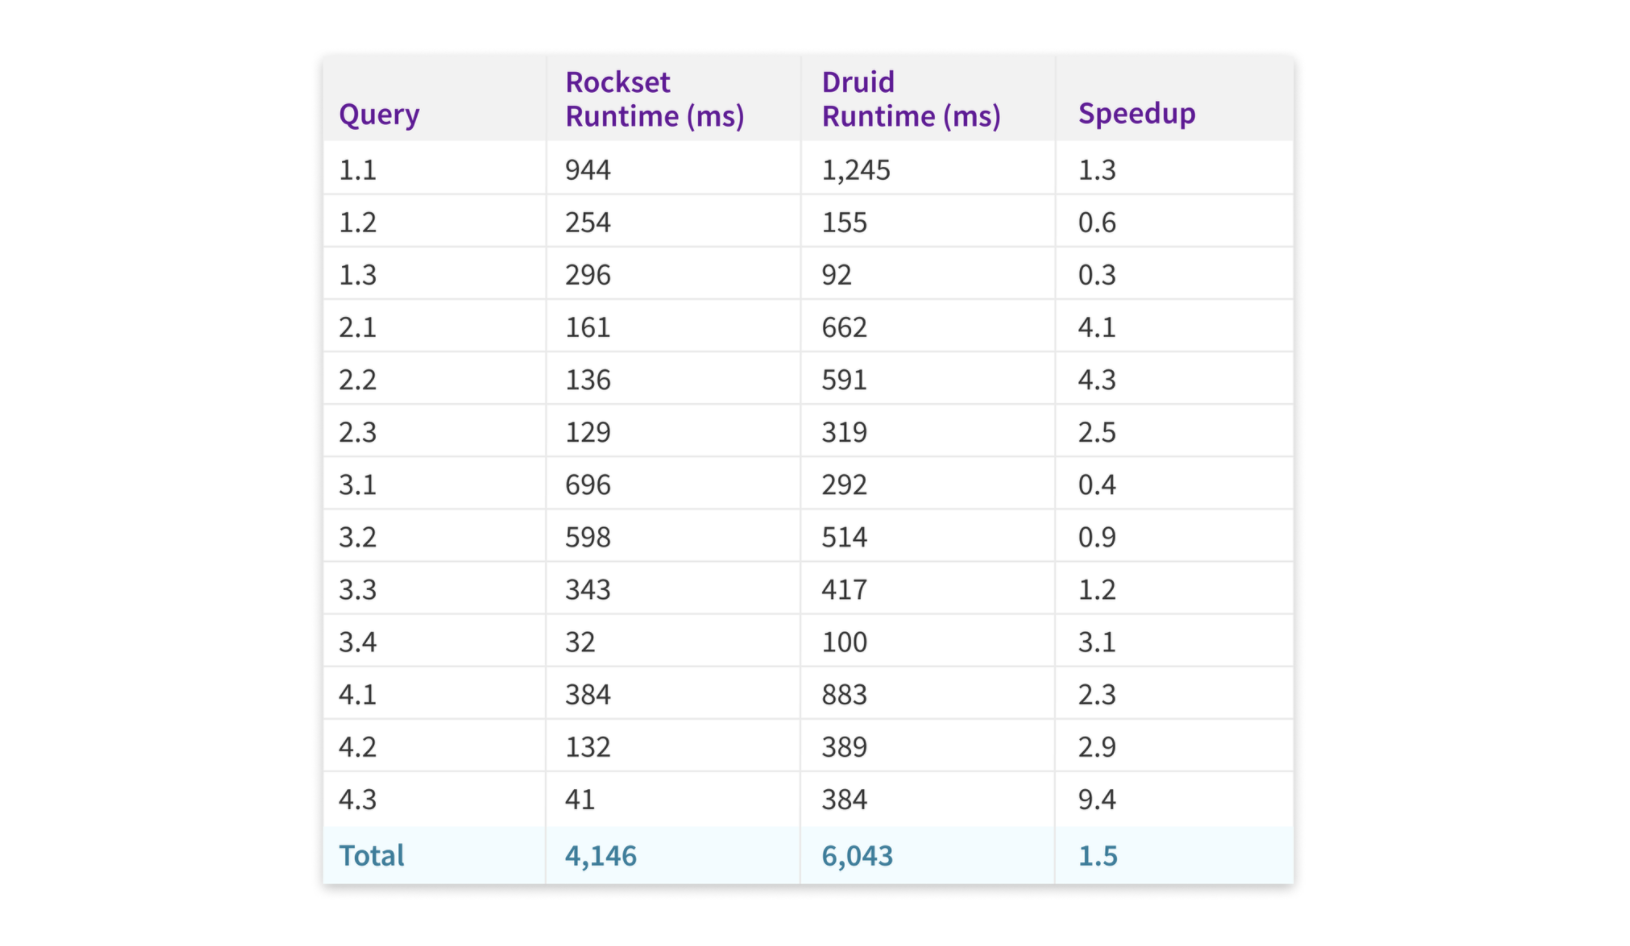Image resolution: width=1630 pixels, height=946 pixels.
Task: Select the speedup value 3.1 in row 3.4
Action: tap(1097, 642)
